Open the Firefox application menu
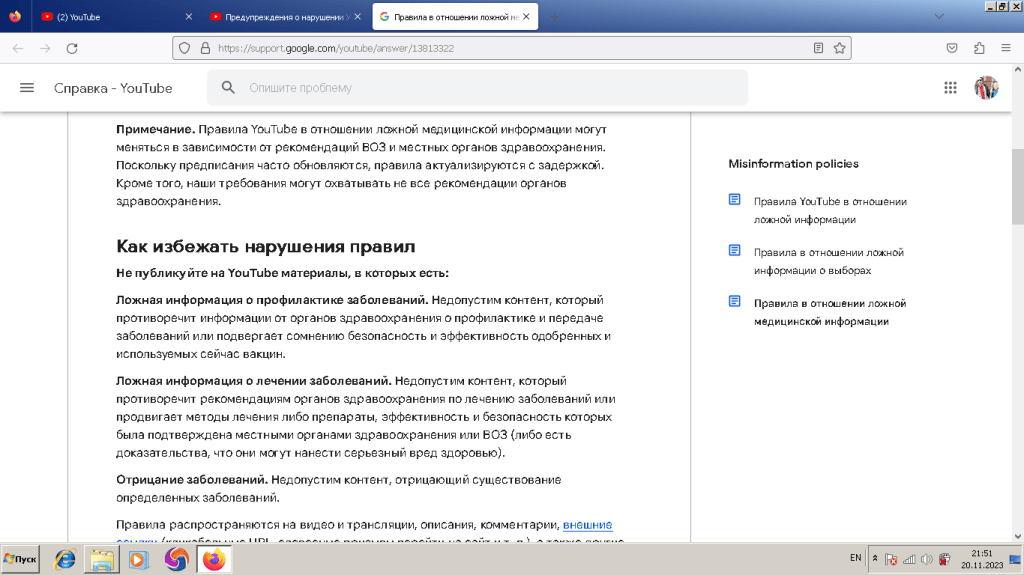The image size is (1024, 575). click(x=1005, y=48)
